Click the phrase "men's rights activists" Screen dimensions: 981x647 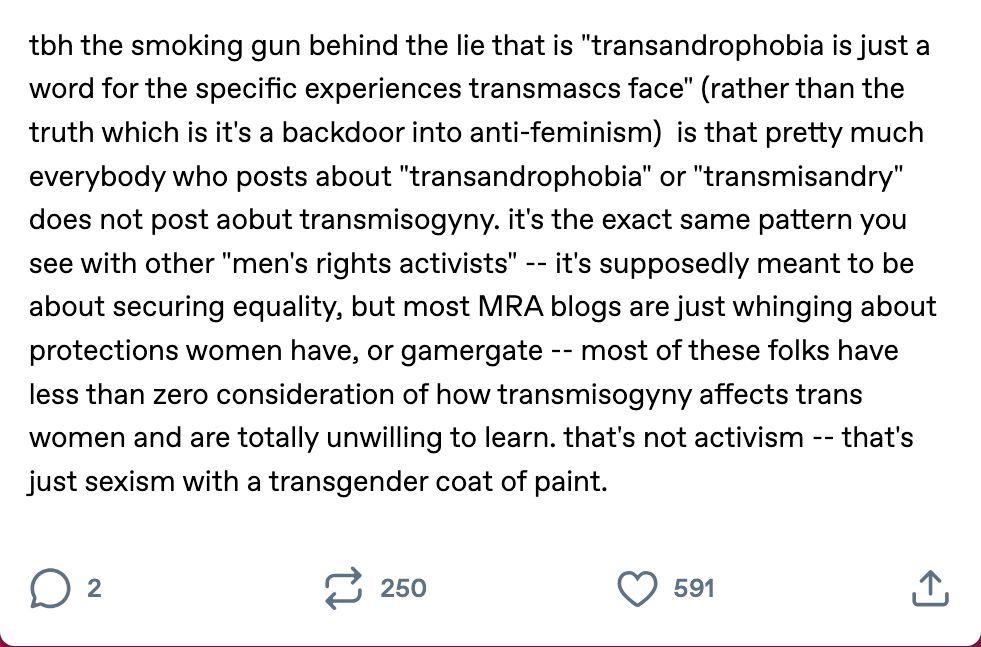click(369, 263)
